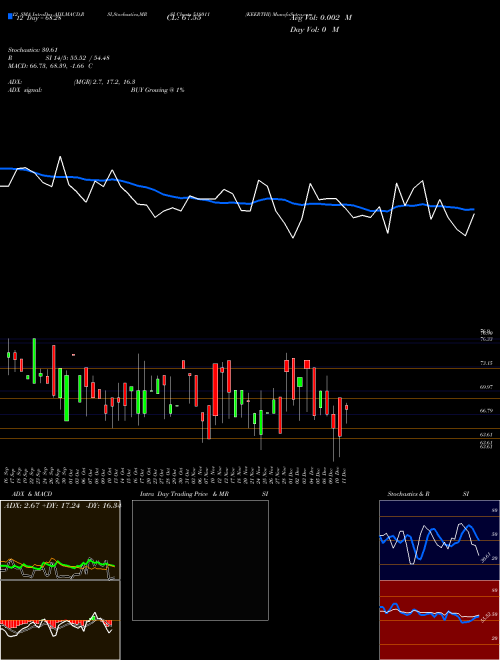
Task: Click the 'Stochastics & RSI' panel title
Action: (428, 494)
